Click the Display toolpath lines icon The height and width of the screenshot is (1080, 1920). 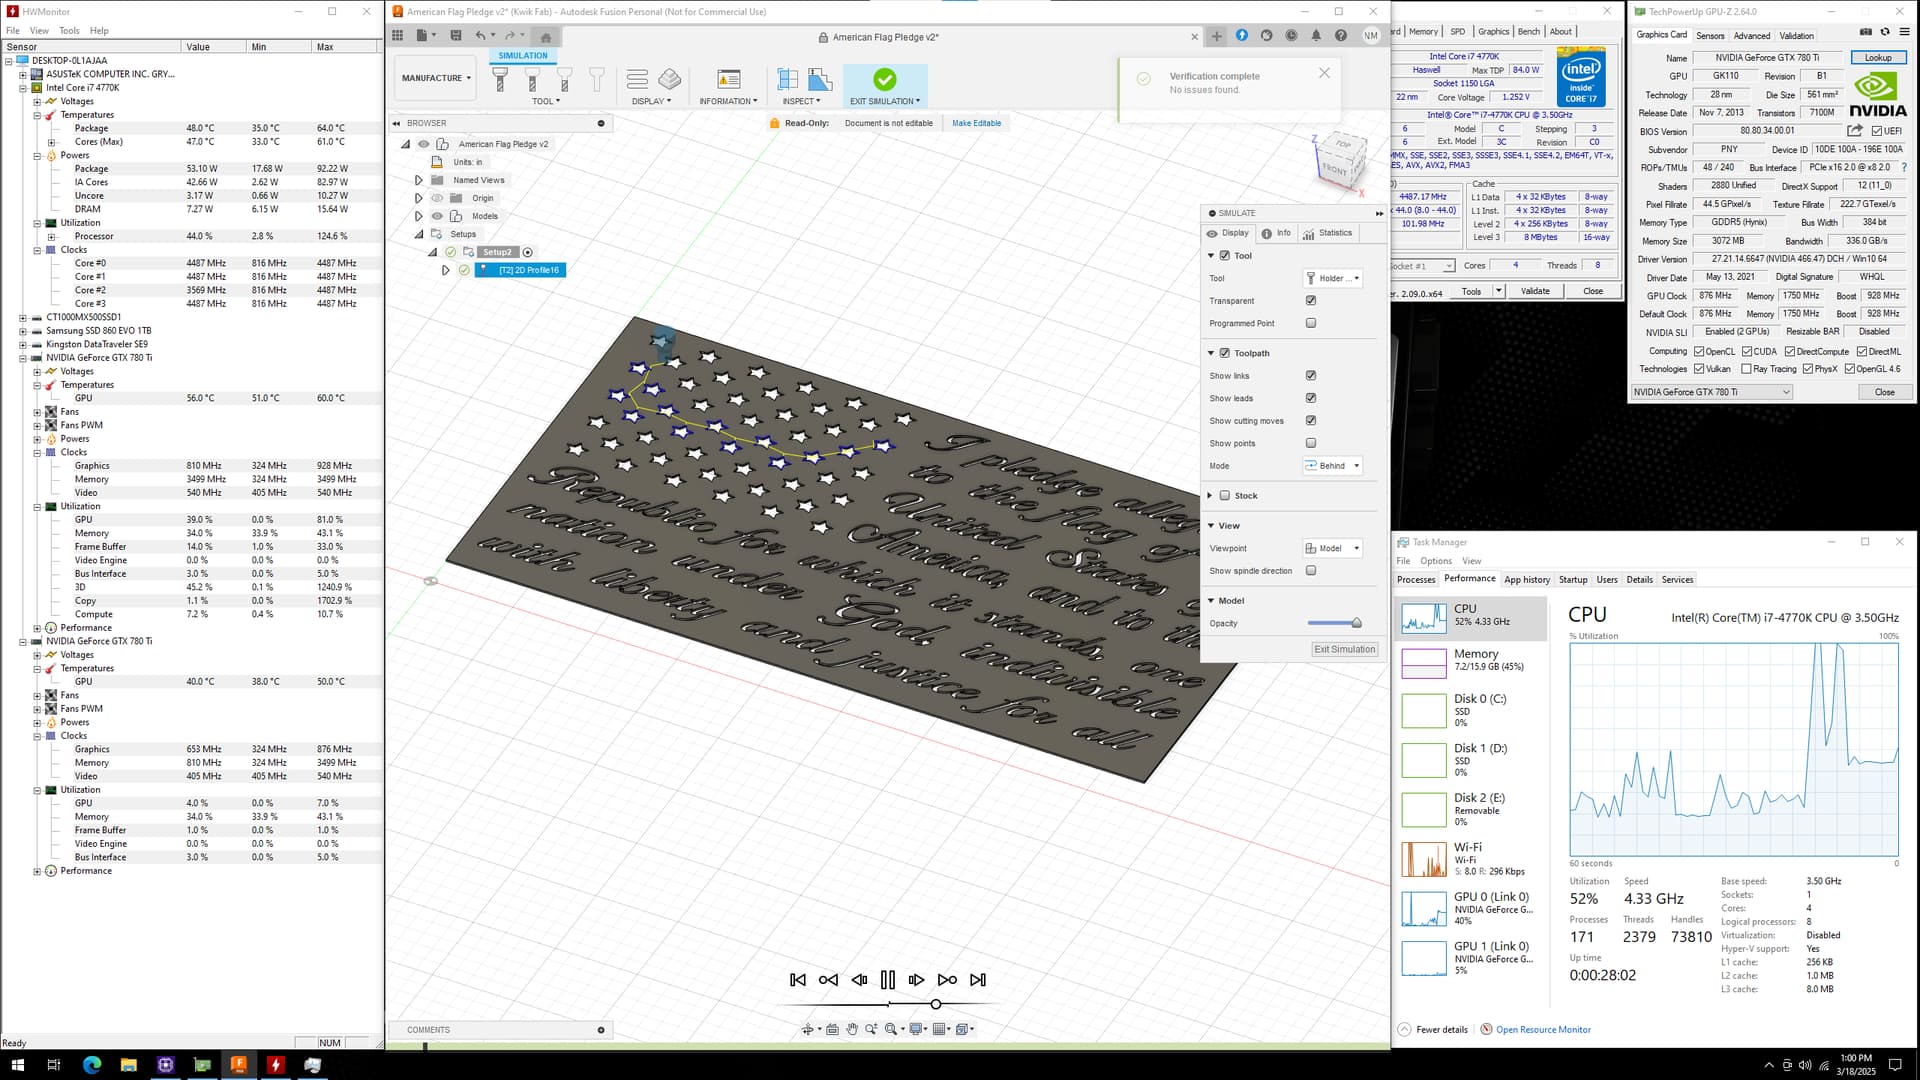[637, 79]
